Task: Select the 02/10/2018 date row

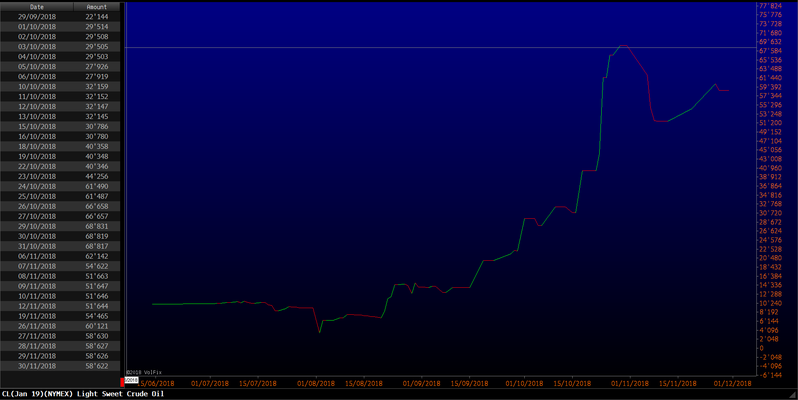Action: [60, 37]
